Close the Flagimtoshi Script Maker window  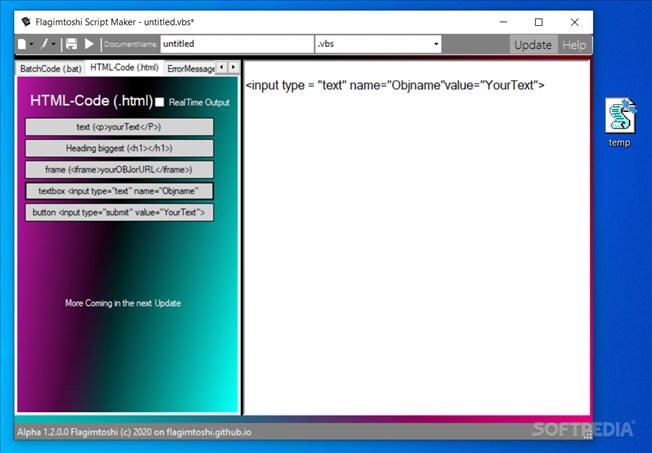coord(575,22)
